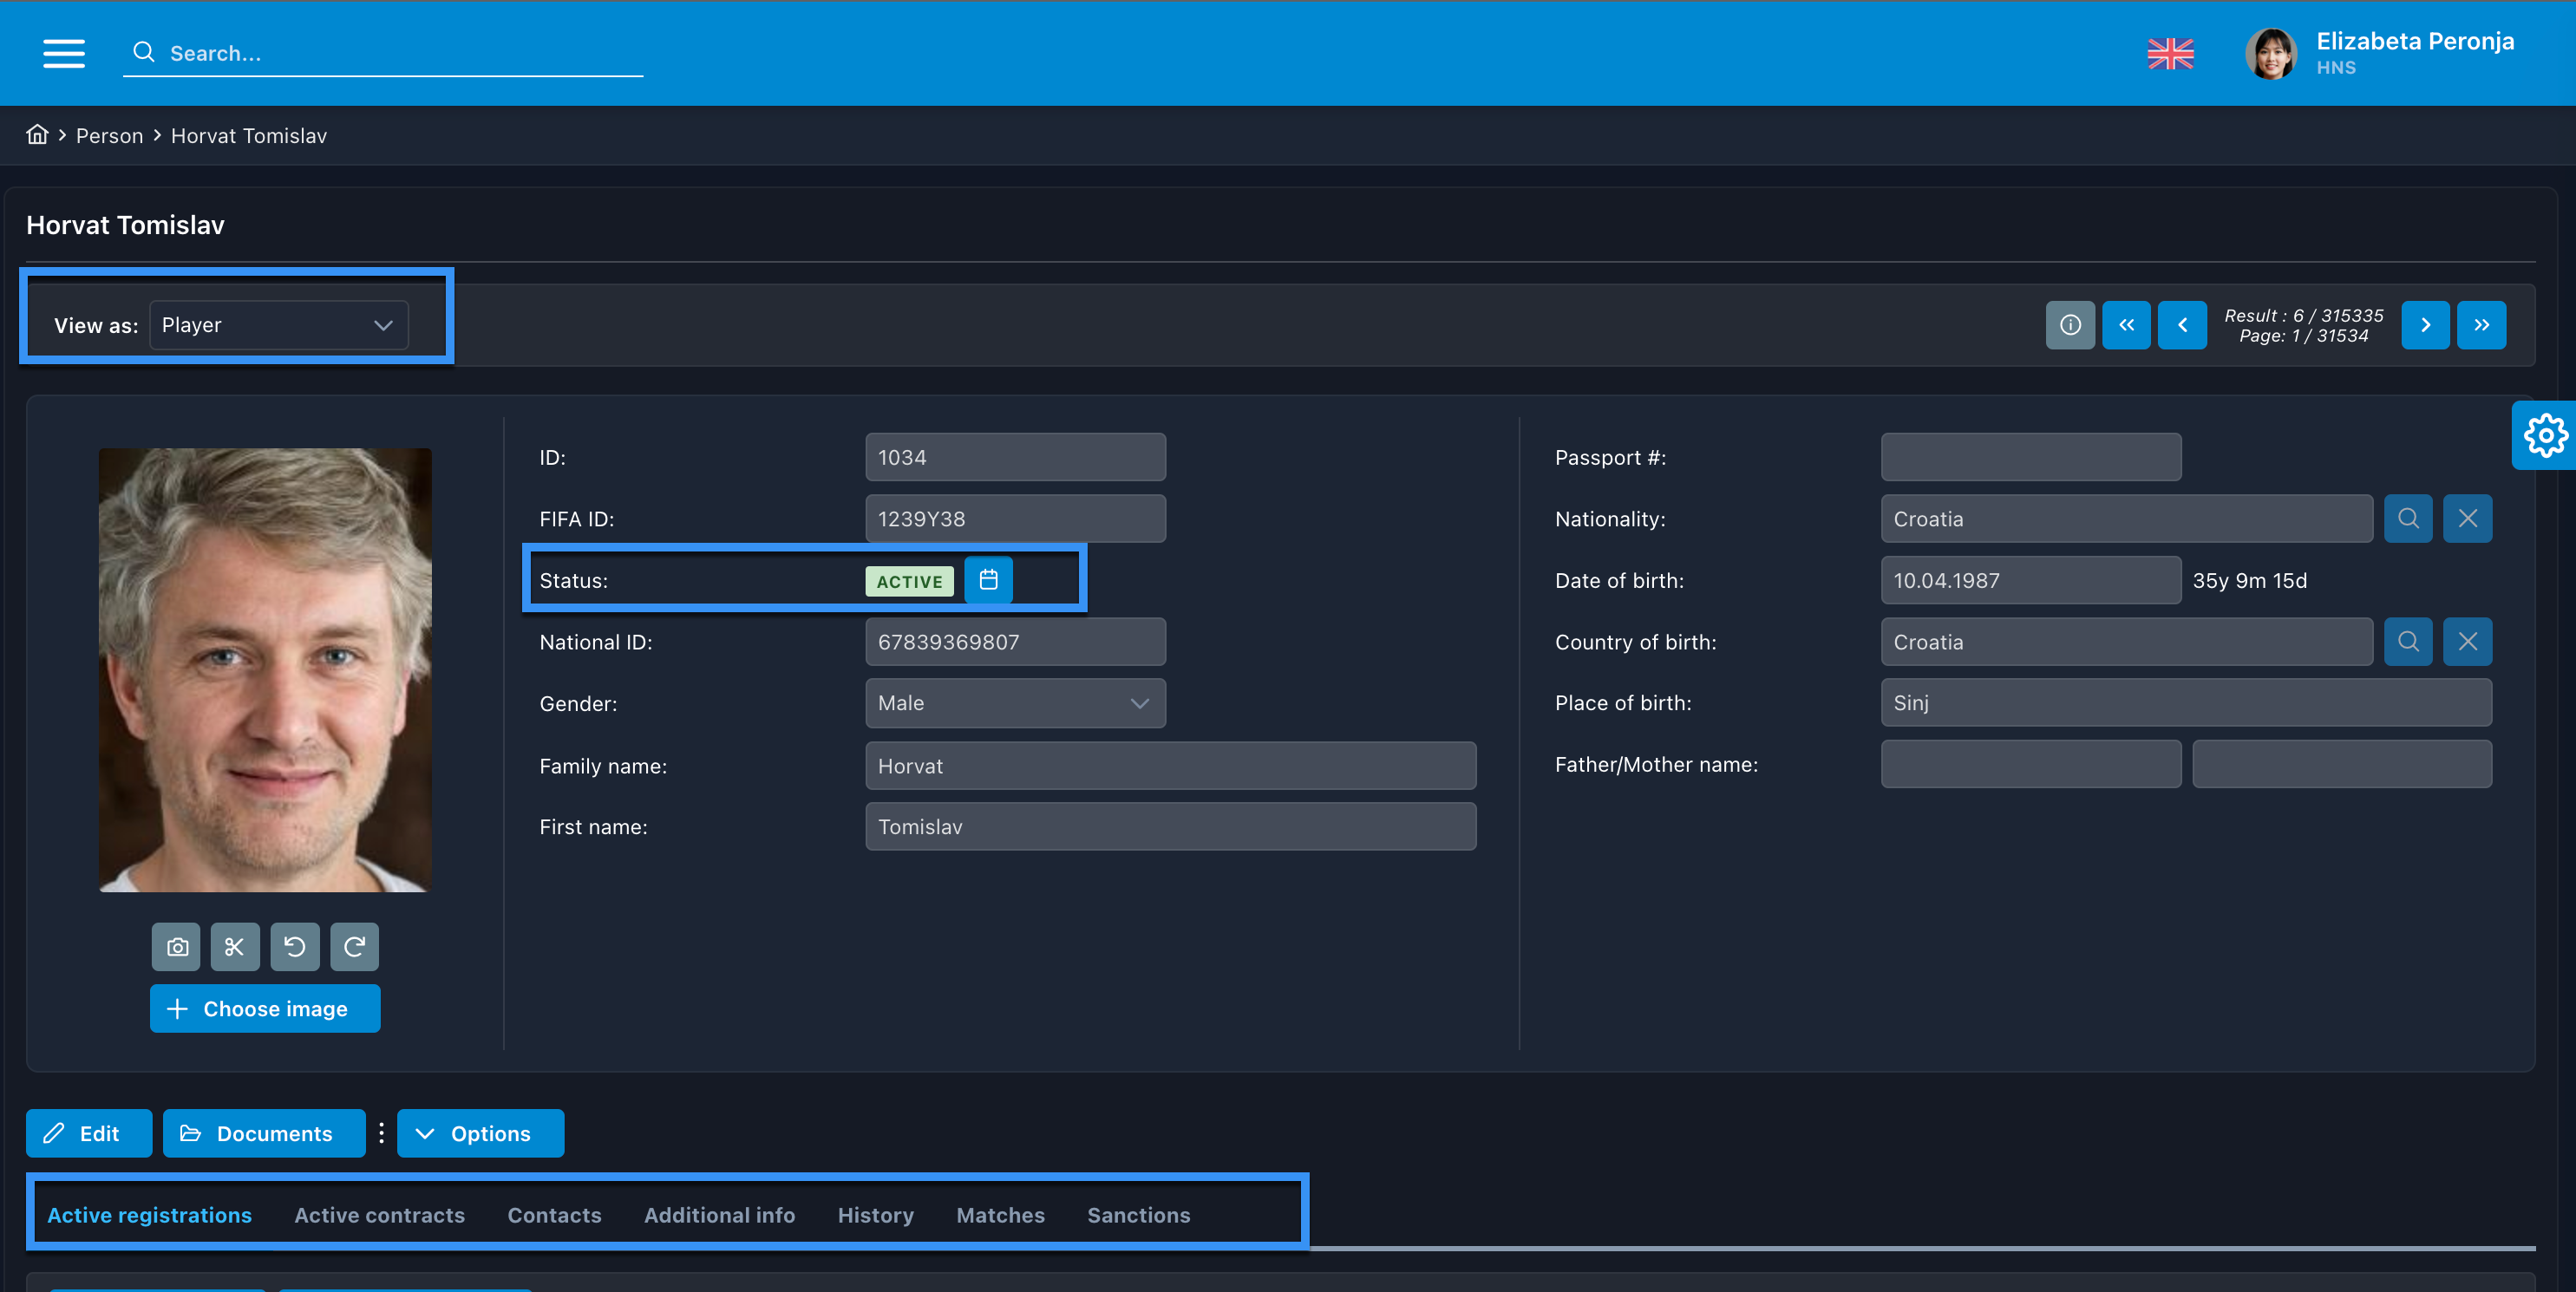Viewport: 2576px width, 1292px height.
Task: Rotate the photo counter-clockwise
Action: [x=295, y=946]
